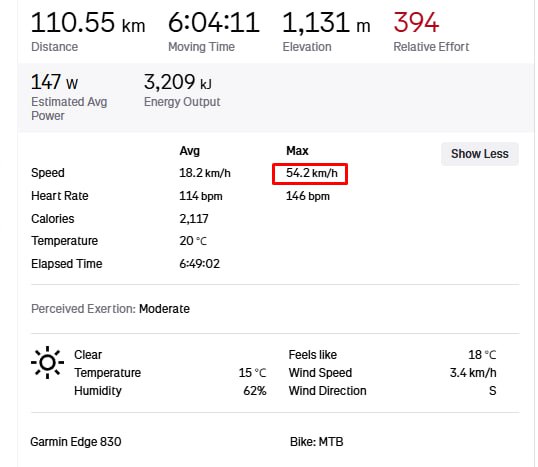Image resolution: width=538 pixels, height=467 pixels.
Task: Click the Relative Effort value 394
Action: (x=416, y=22)
